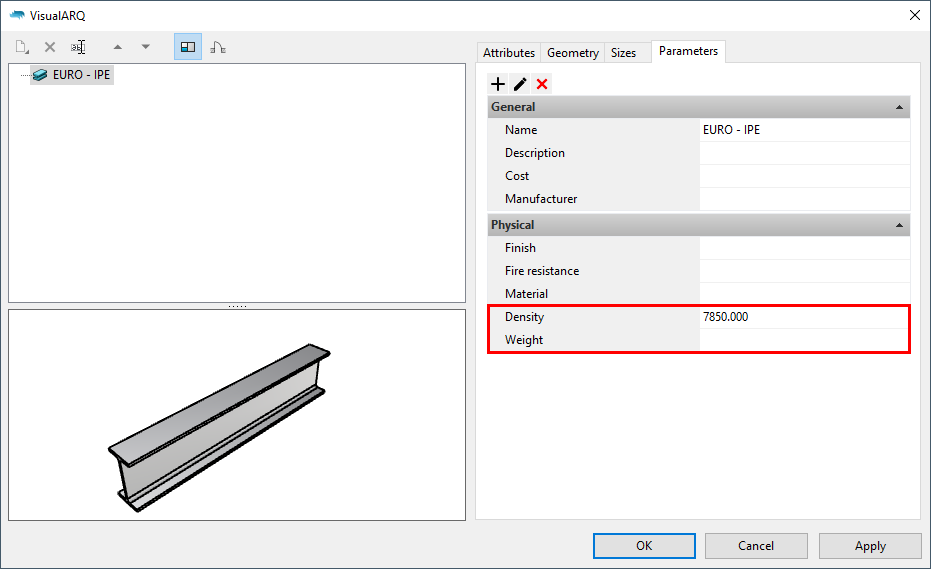Click the Material value field
Image resolution: width=931 pixels, height=569 pixels.
point(805,293)
